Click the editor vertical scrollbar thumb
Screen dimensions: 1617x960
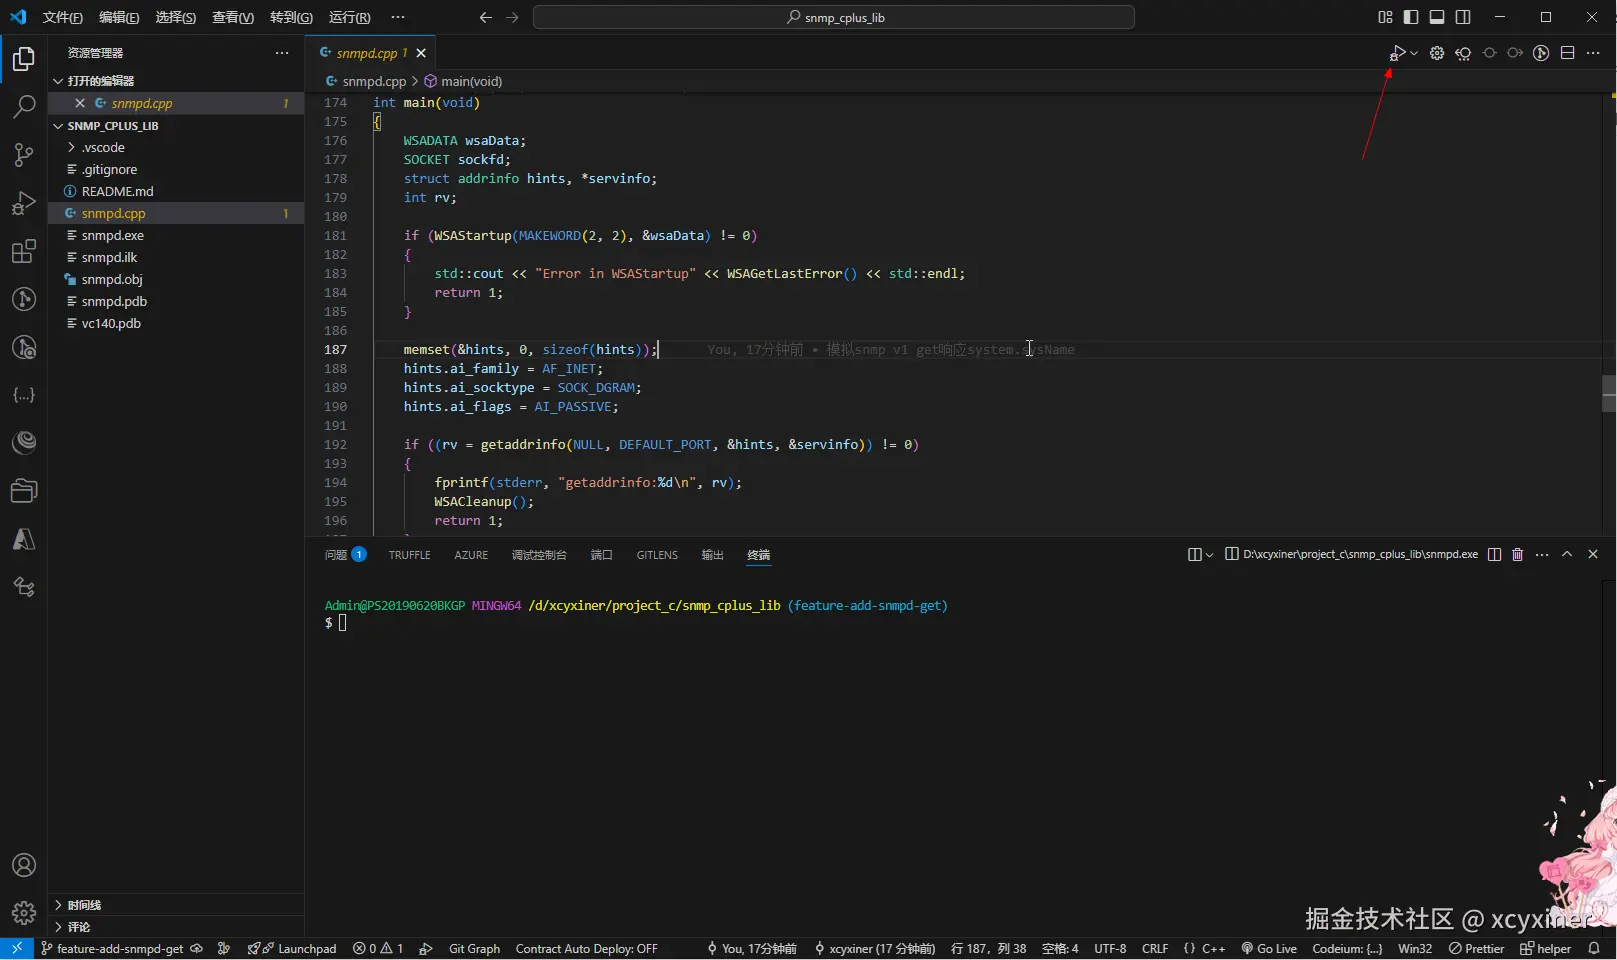click(x=1608, y=393)
